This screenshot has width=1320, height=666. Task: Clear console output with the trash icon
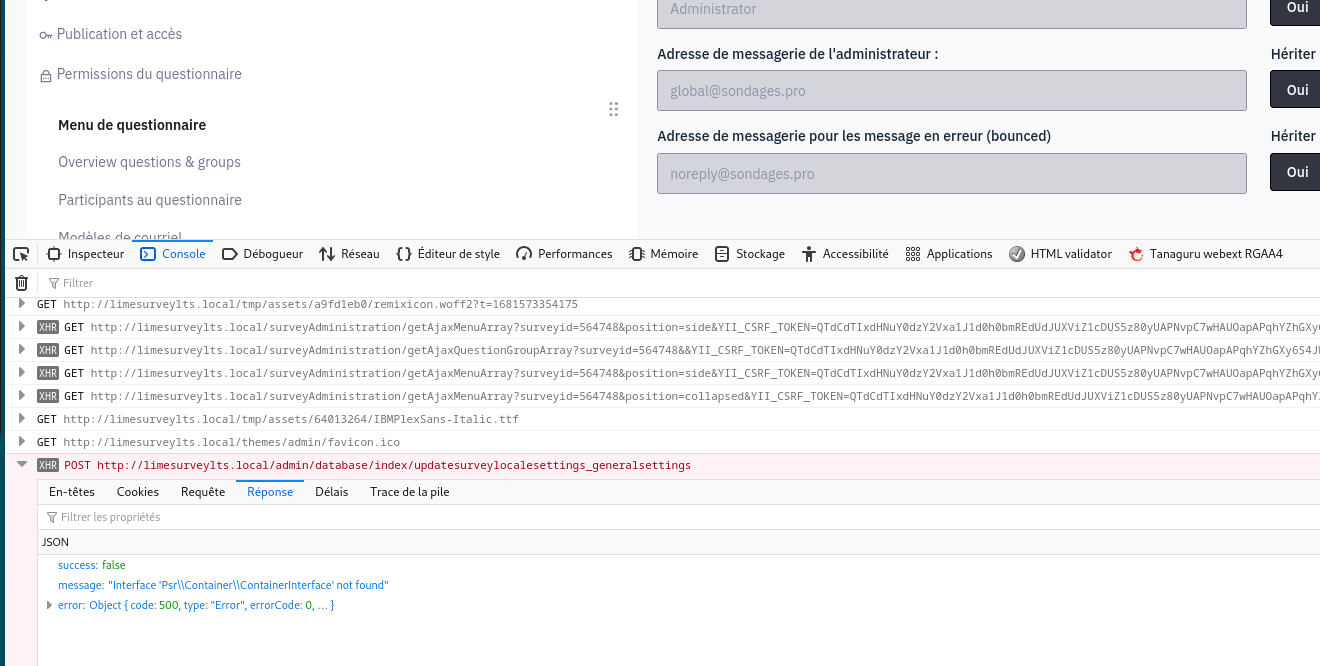tap(21, 283)
